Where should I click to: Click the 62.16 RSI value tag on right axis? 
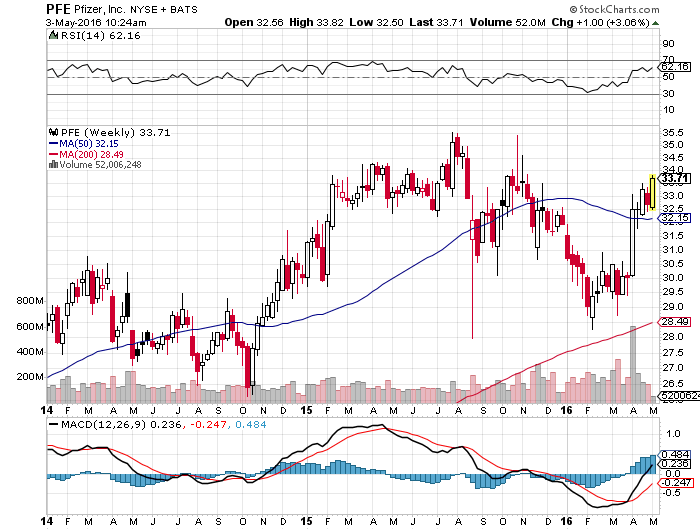point(675,67)
